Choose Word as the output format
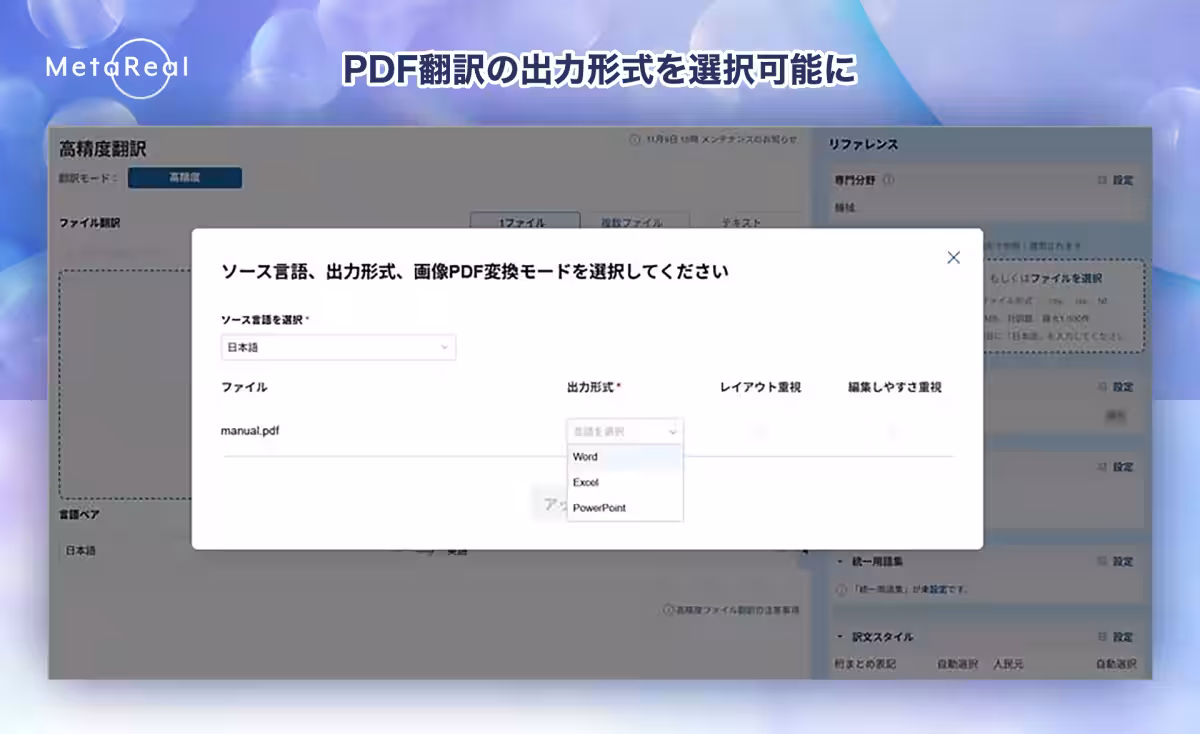The height and width of the screenshot is (734, 1200). tap(625, 457)
